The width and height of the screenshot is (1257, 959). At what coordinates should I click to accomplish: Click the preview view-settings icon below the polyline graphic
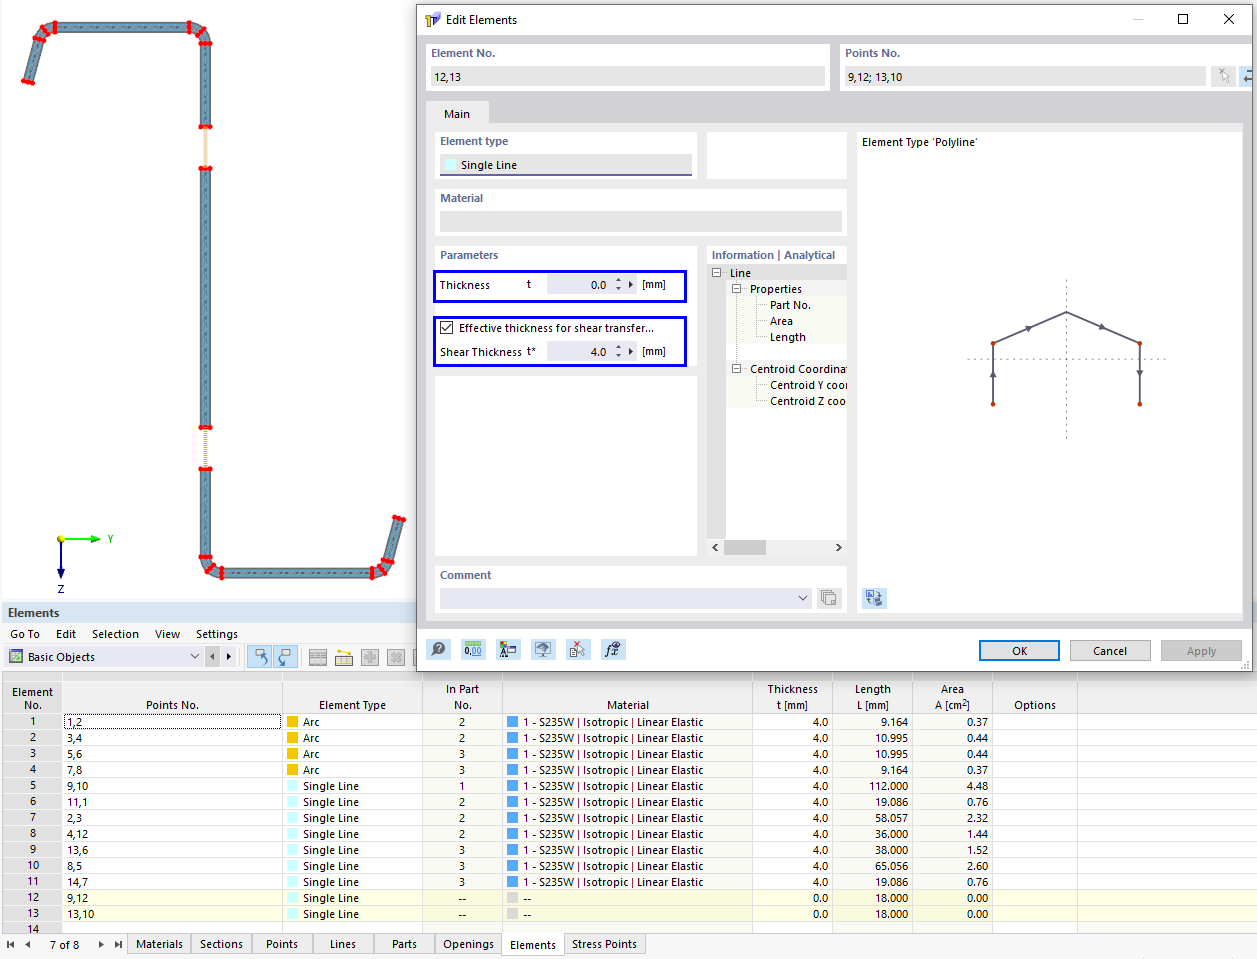pyautogui.click(x=874, y=598)
